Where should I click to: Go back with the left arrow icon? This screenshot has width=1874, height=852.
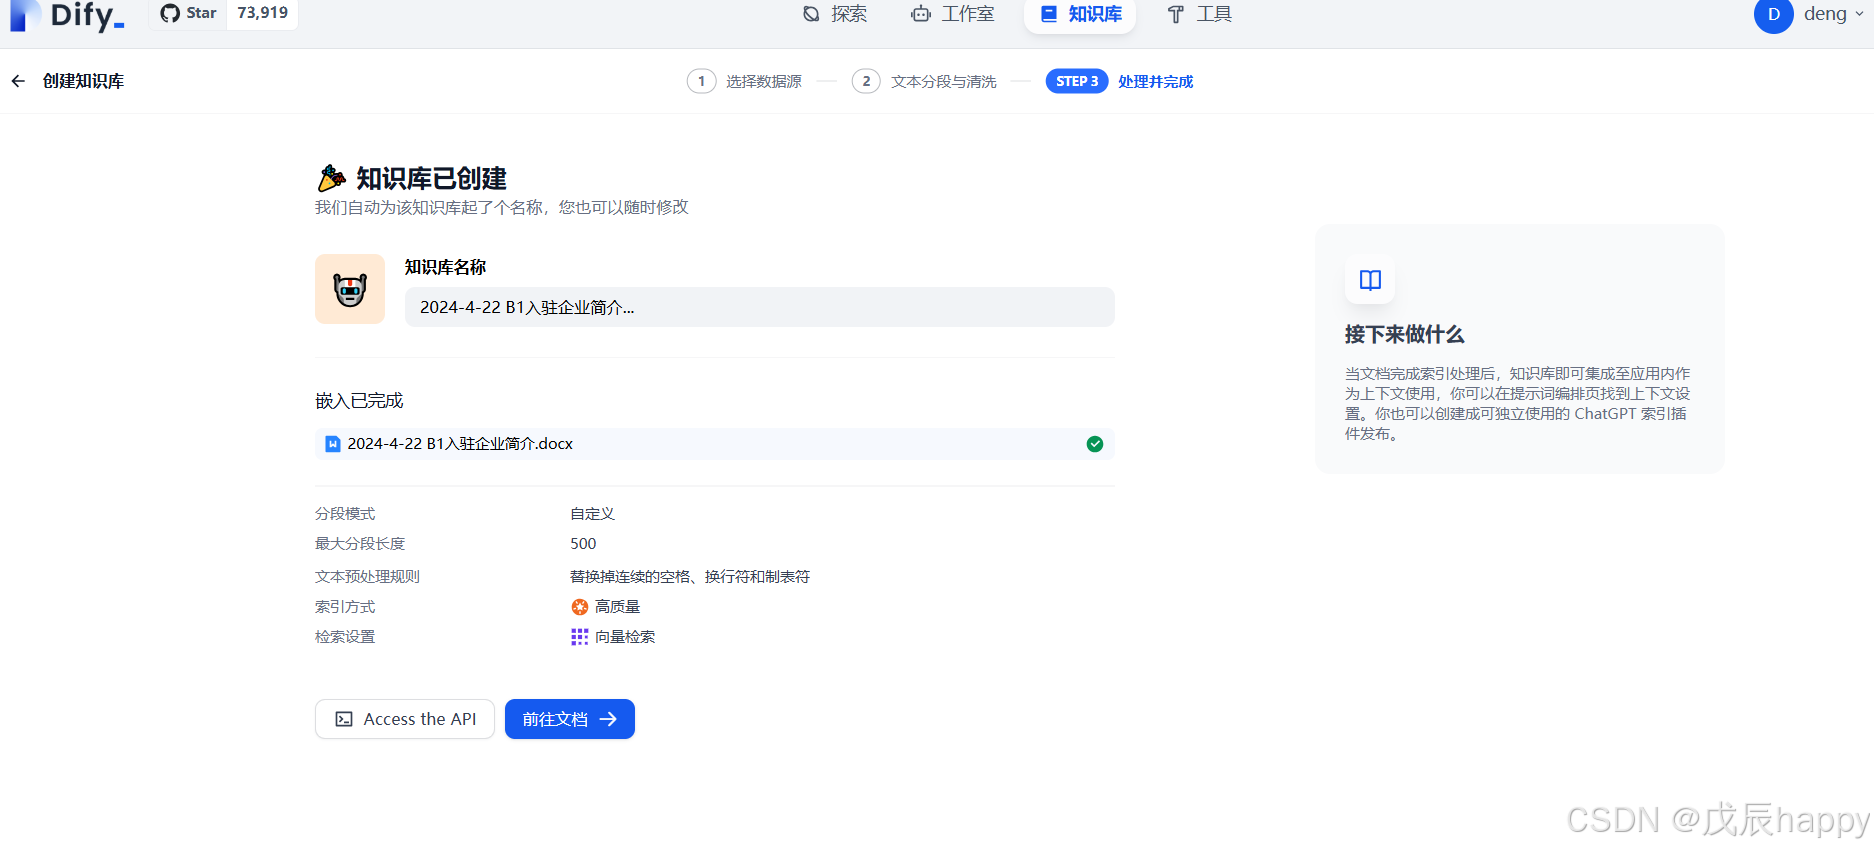click(x=18, y=81)
